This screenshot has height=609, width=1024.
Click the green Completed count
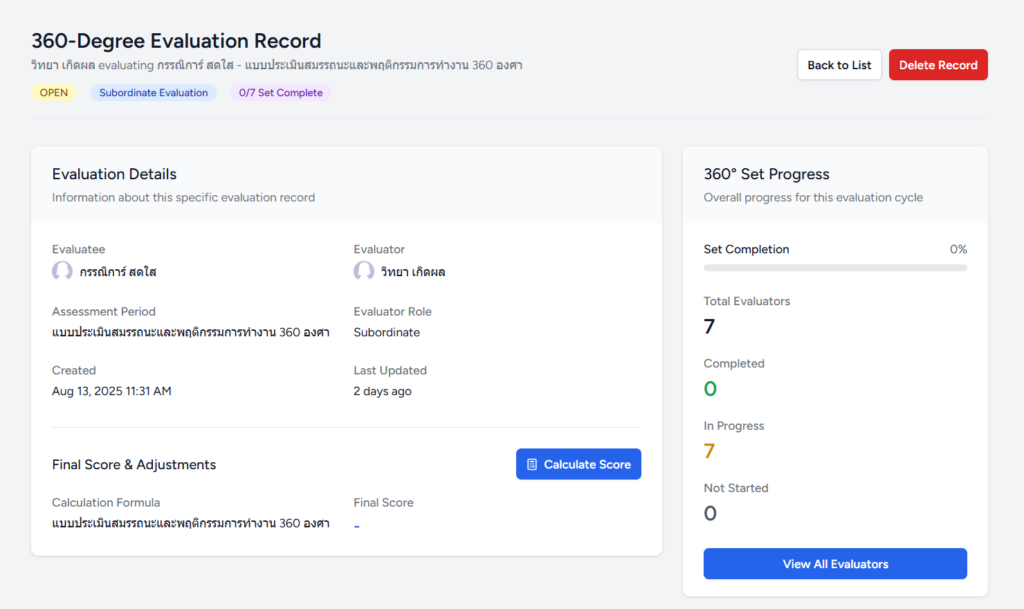click(x=710, y=389)
